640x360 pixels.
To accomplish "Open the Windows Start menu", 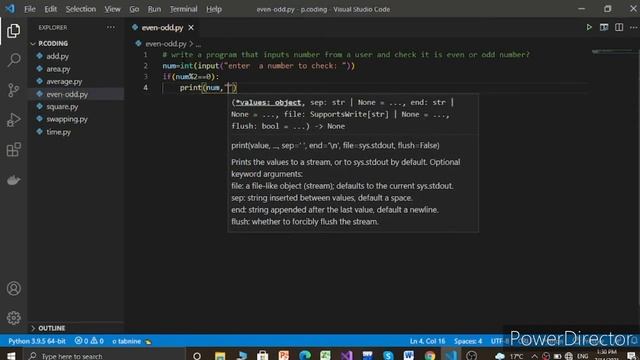I will 11,356.
